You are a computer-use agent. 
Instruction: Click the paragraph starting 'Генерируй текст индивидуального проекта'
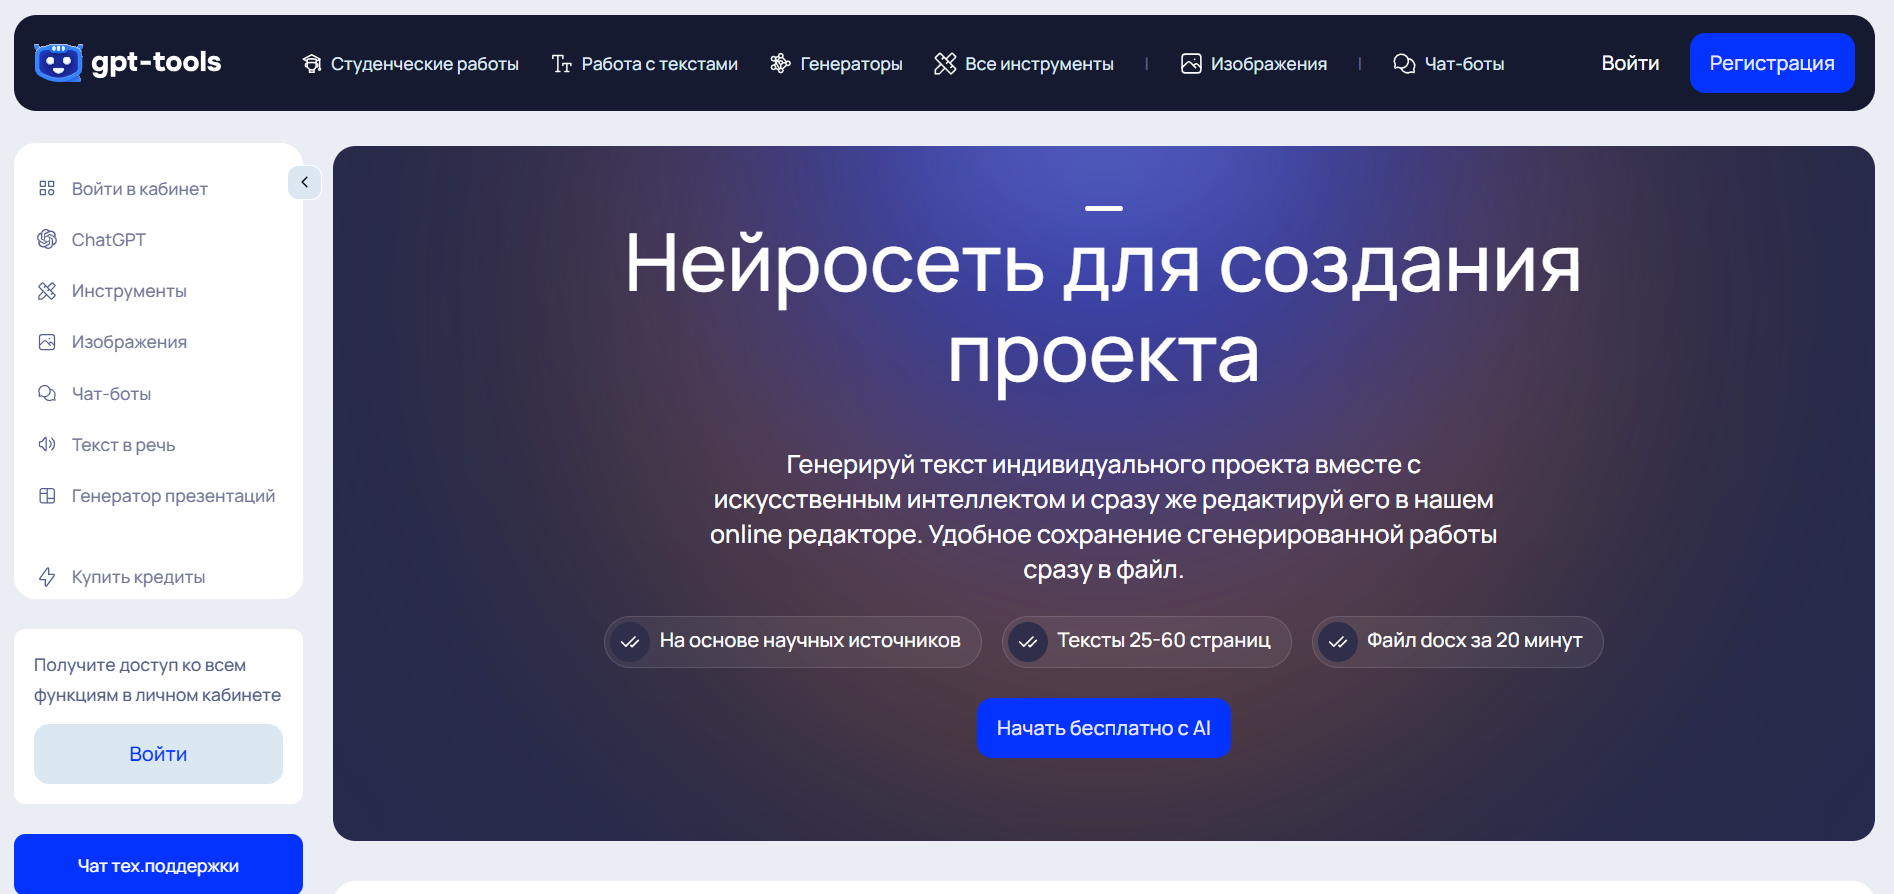(x=1103, y=517)
